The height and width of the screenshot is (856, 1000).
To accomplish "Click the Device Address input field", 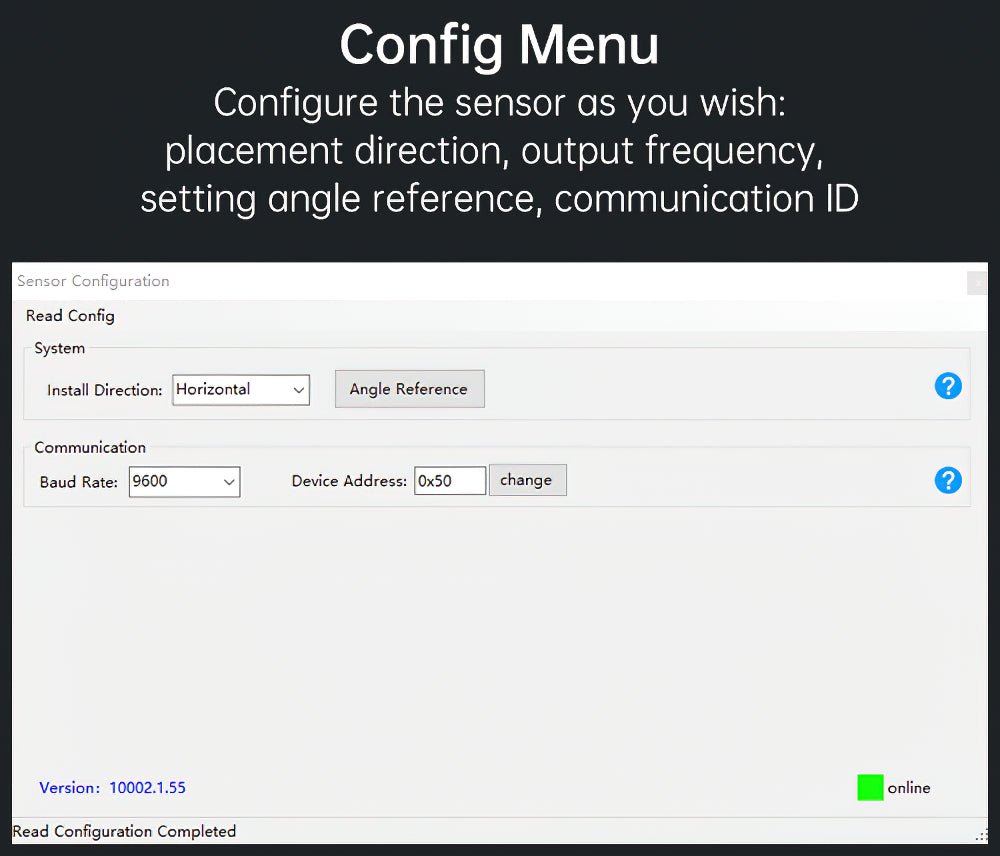I will click(449, 481).
